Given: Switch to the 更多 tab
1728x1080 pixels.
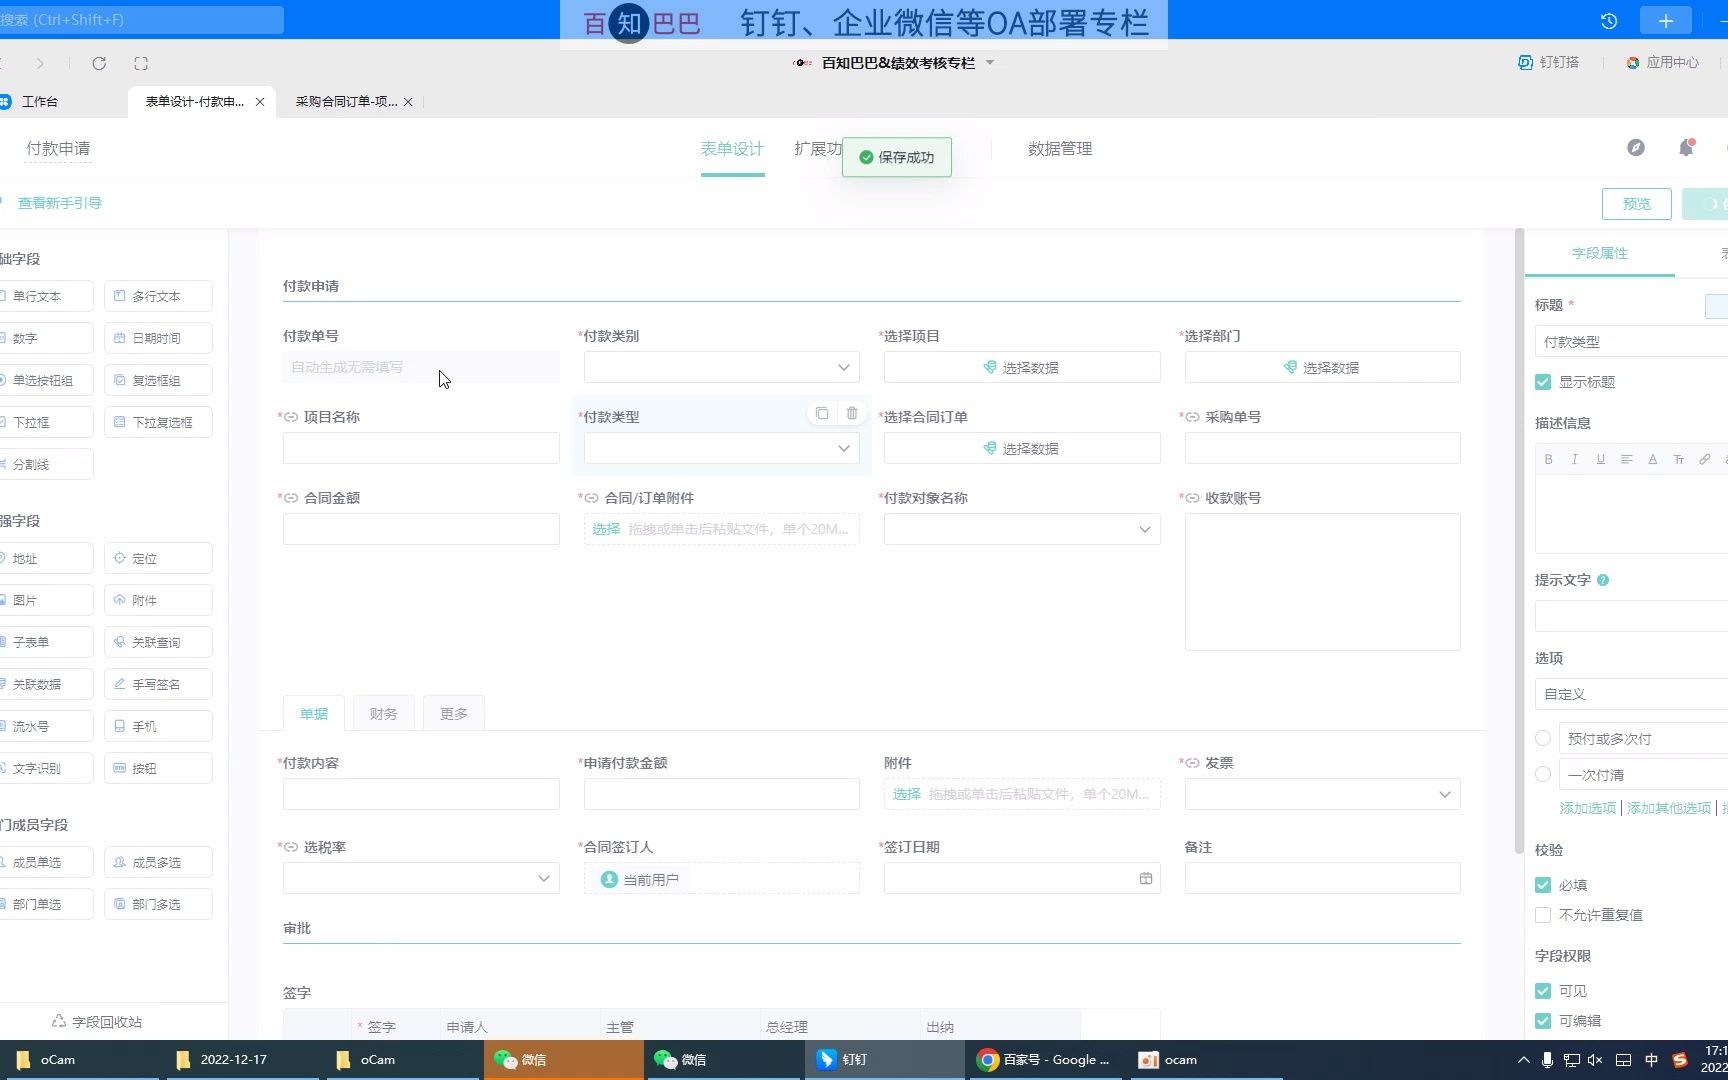Looking at the screenshot, I should point(454,714).
